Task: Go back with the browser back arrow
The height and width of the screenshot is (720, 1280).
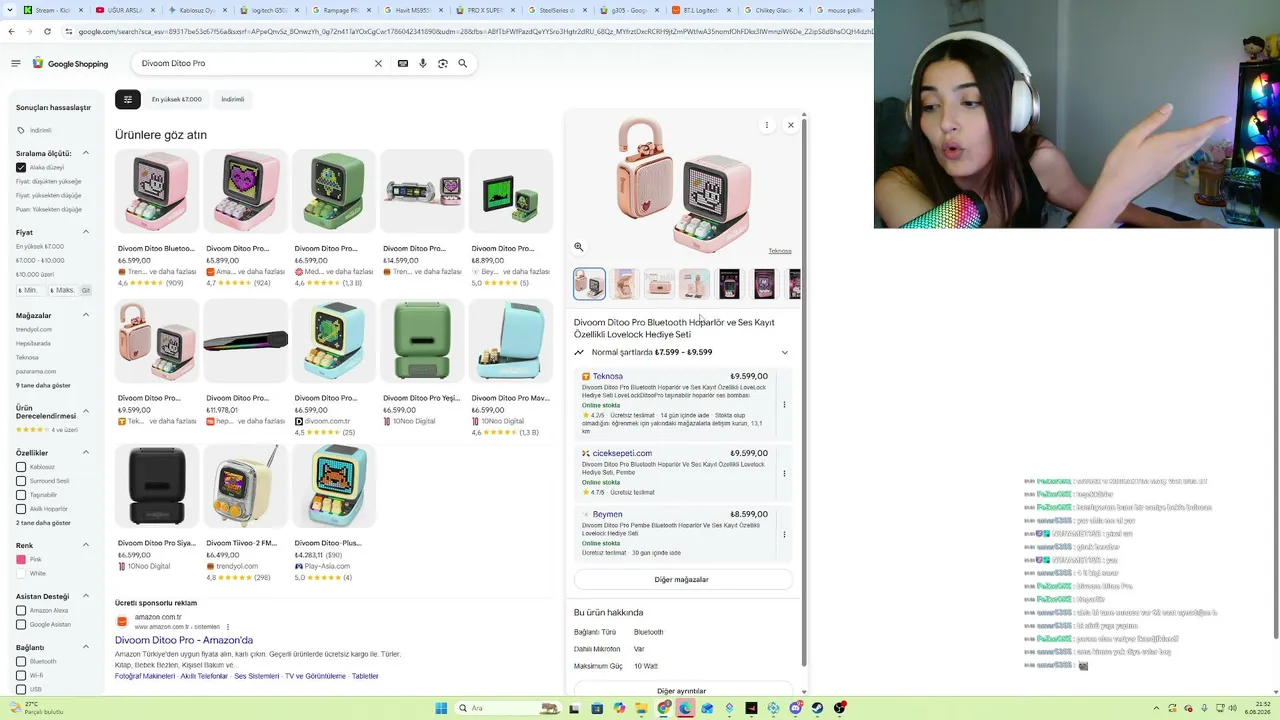Action: tap(11, 31)
